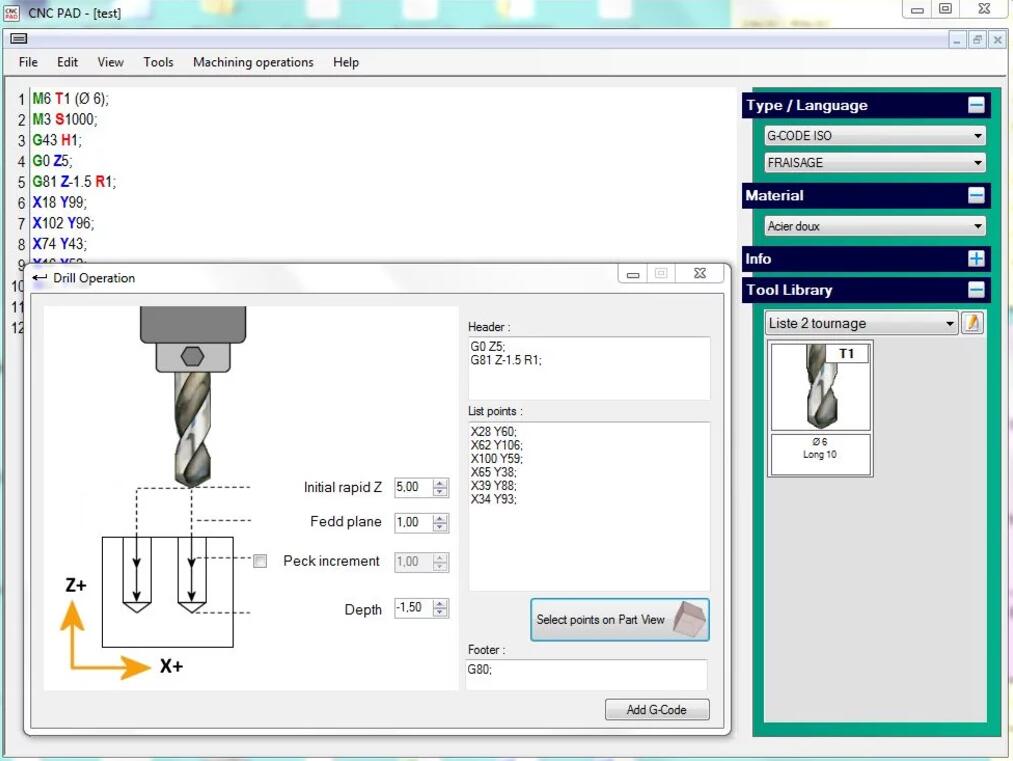1013x761 pixels.
Task: Close the inner test document window
Action: (x=997, y=40)
